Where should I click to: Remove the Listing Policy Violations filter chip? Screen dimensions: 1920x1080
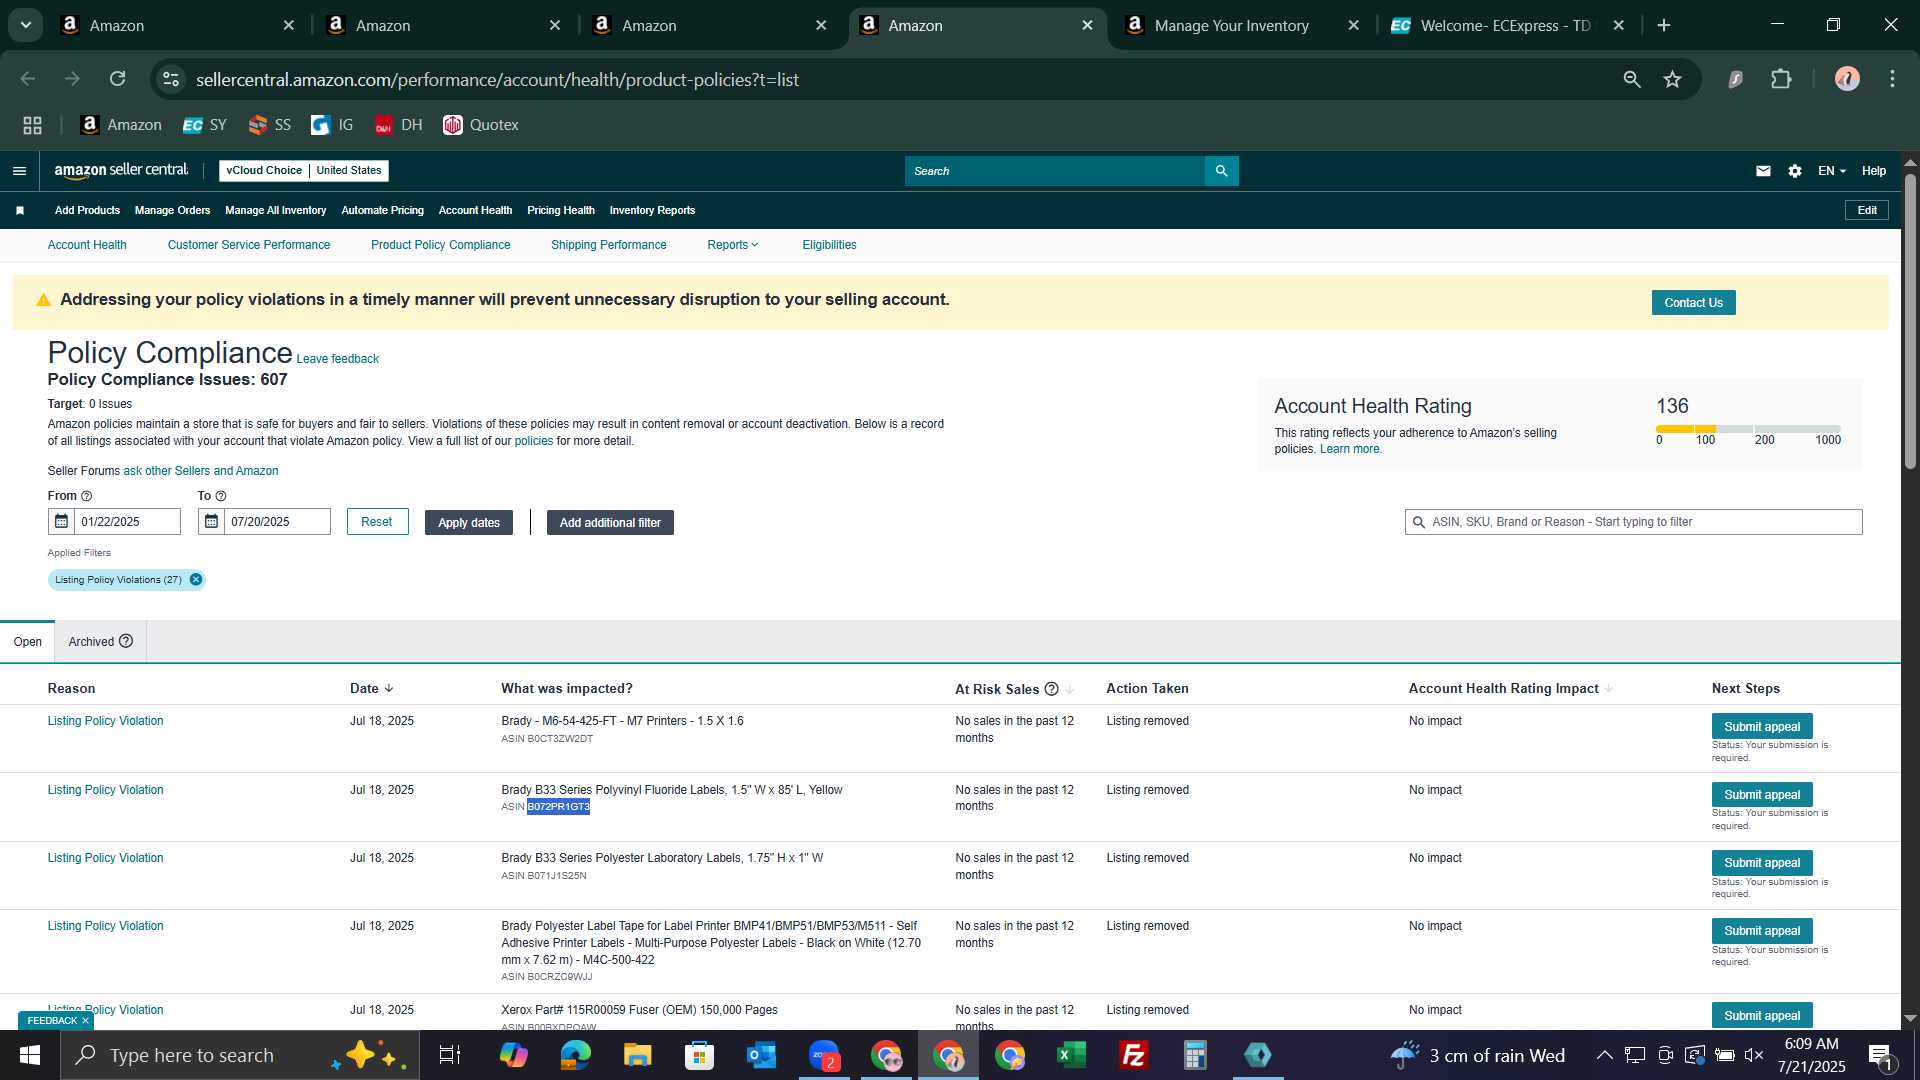(x=196, y=580)
